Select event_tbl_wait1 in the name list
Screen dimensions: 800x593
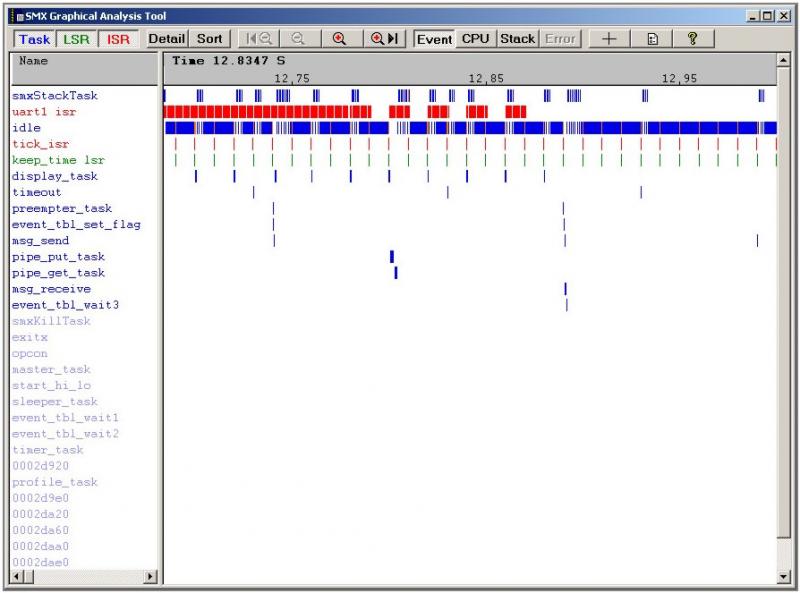pos(65,417)
